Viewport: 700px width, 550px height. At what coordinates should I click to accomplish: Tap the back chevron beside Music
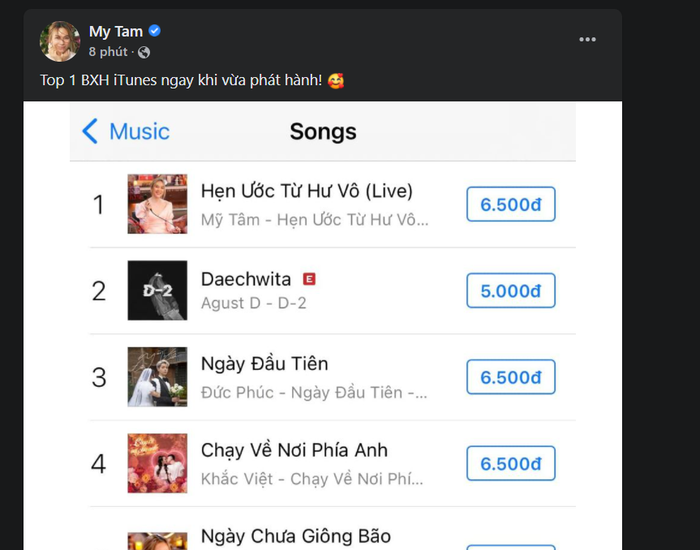coord(90,131)
